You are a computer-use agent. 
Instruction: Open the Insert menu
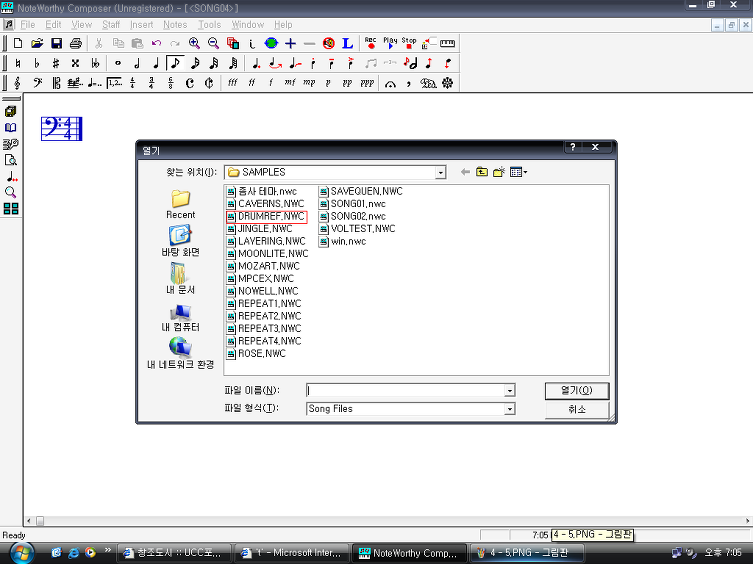point(141,25)
